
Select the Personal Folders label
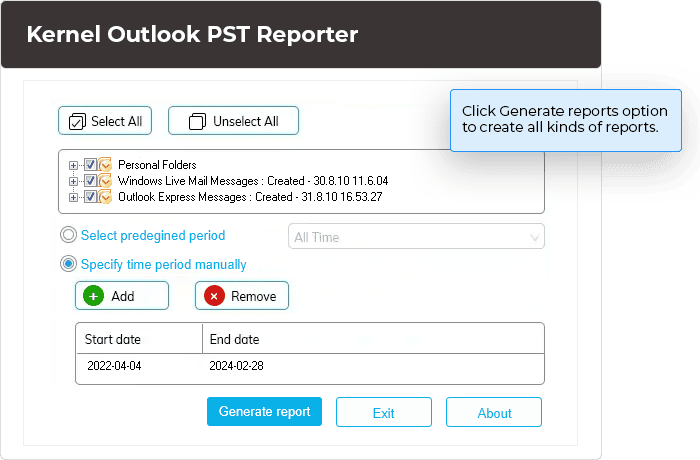[157, 165]
